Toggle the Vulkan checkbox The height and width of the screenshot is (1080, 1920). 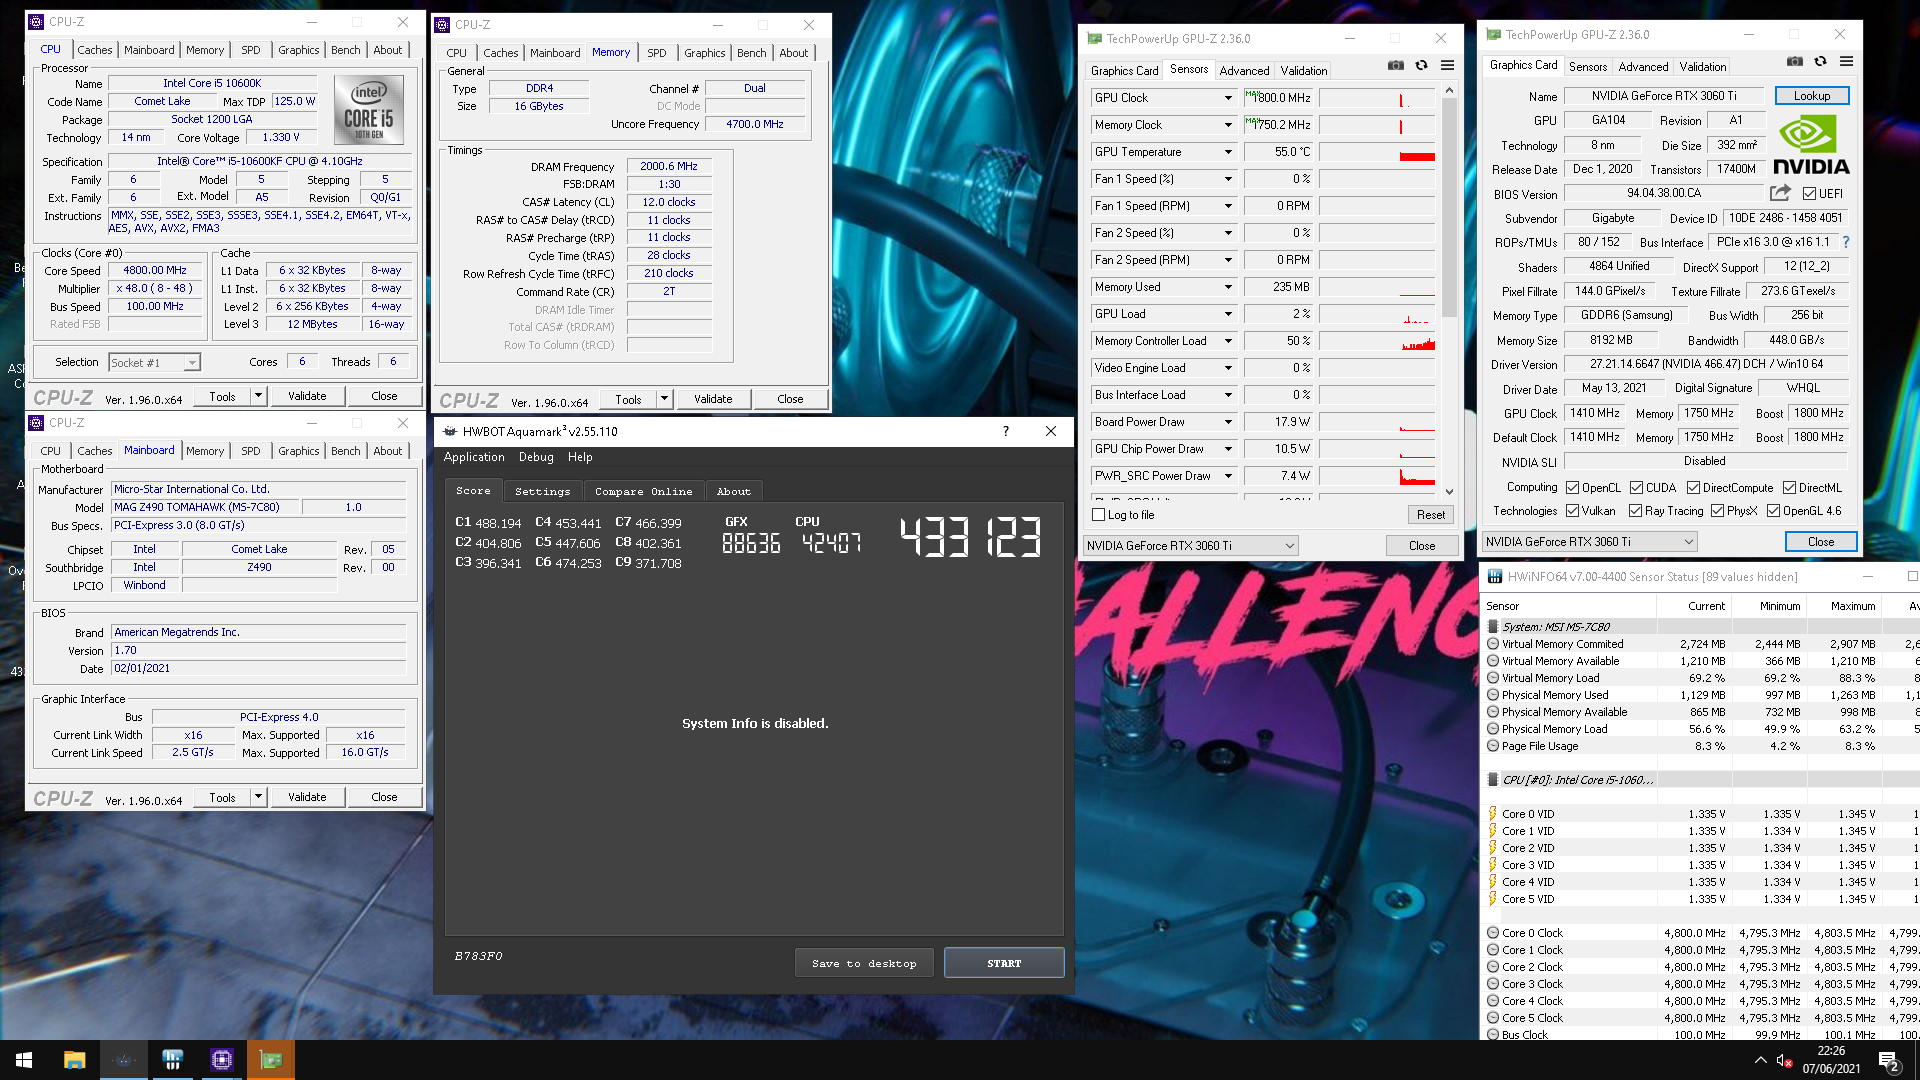point(1572,511)
